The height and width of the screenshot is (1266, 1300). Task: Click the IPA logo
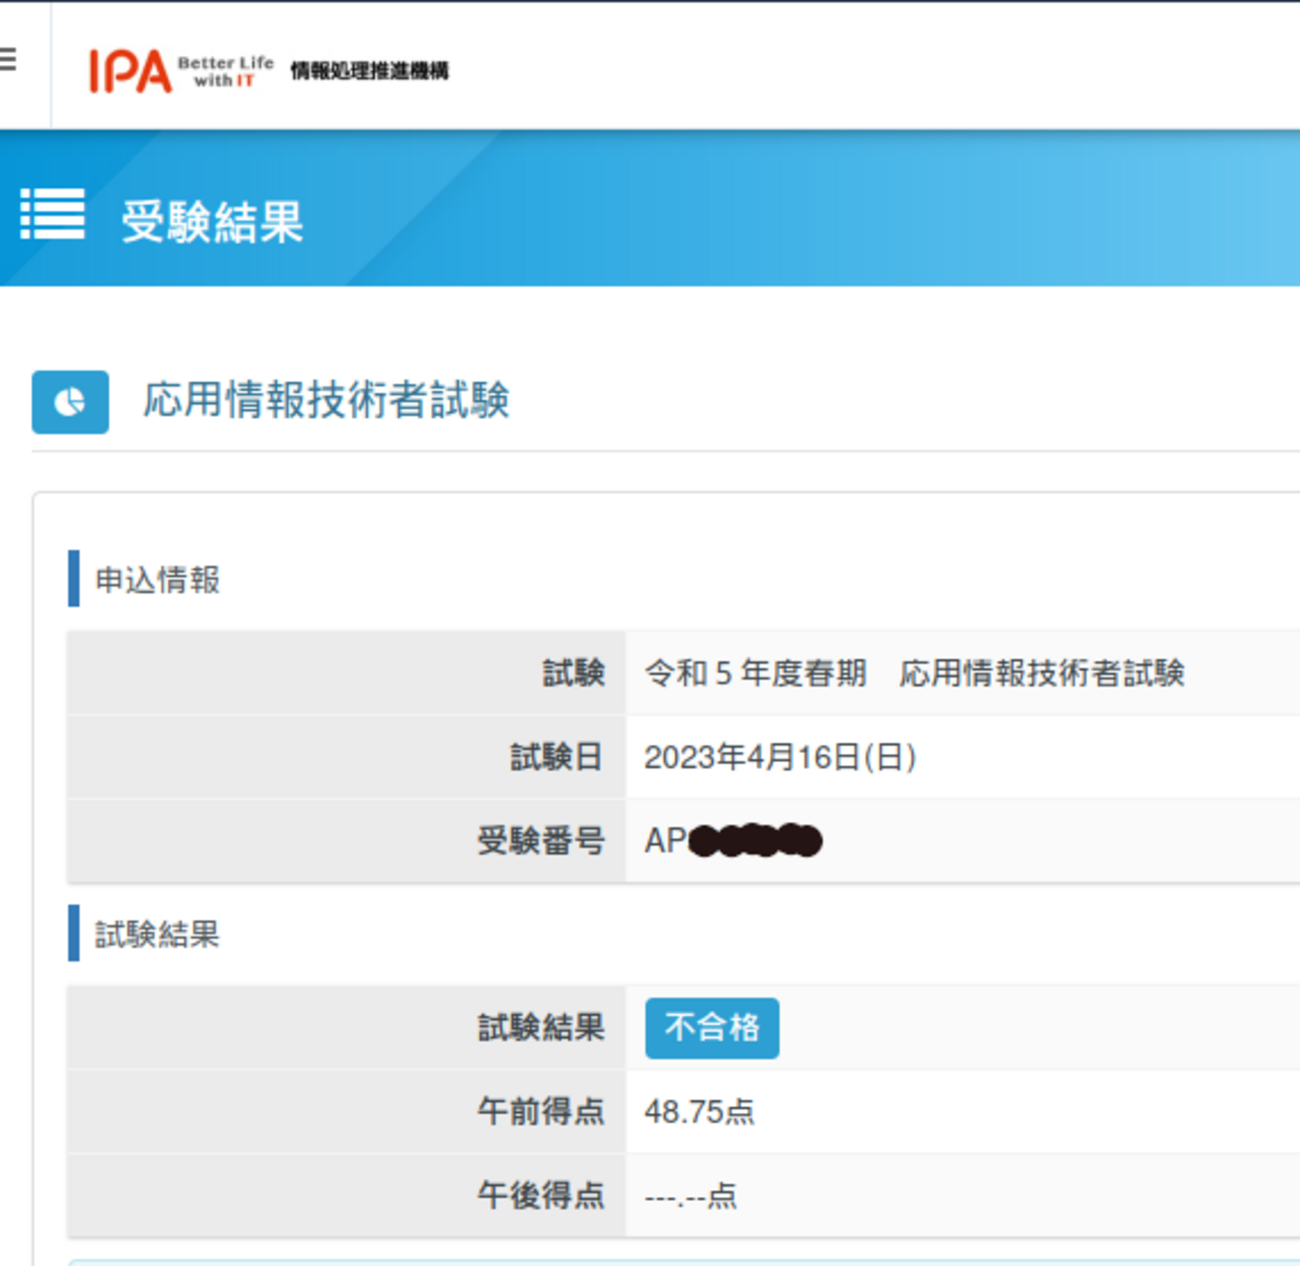pos(130,71)
